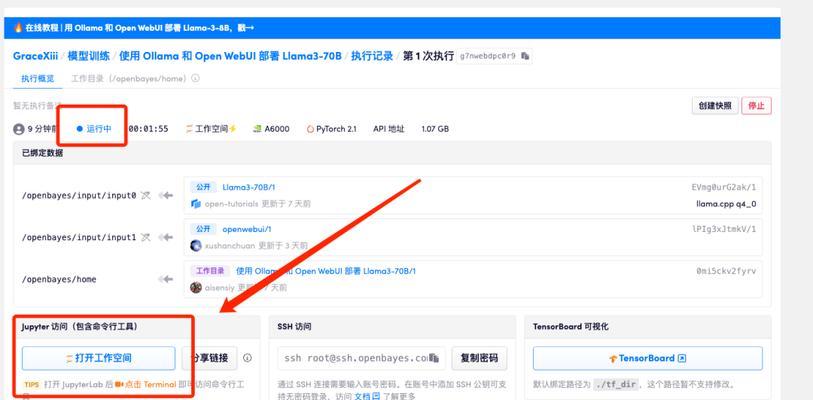Click the 工作目录 badge in bound data
The width and height of the screenshot is (813, 400).
pyautogui.click(x=210, y=271)
